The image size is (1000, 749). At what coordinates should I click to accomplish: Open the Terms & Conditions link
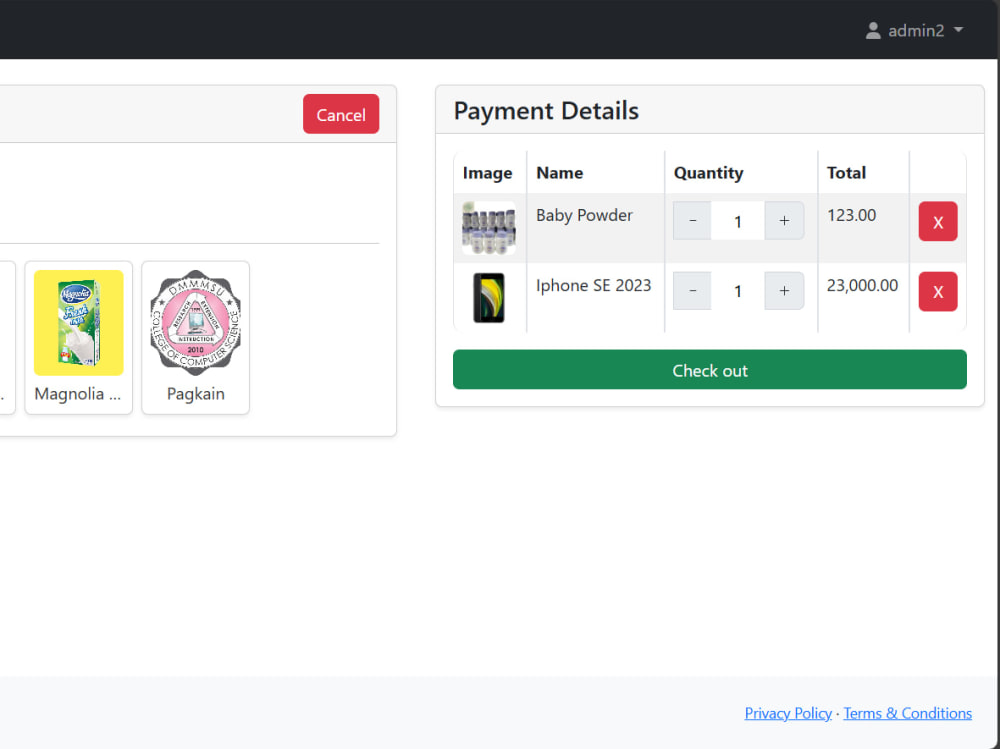908,713
